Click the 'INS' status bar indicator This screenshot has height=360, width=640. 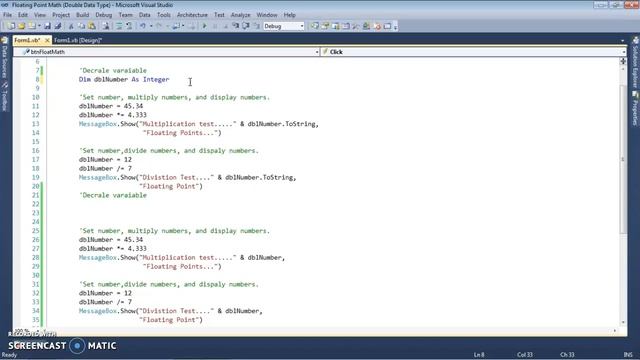point(628,355)
